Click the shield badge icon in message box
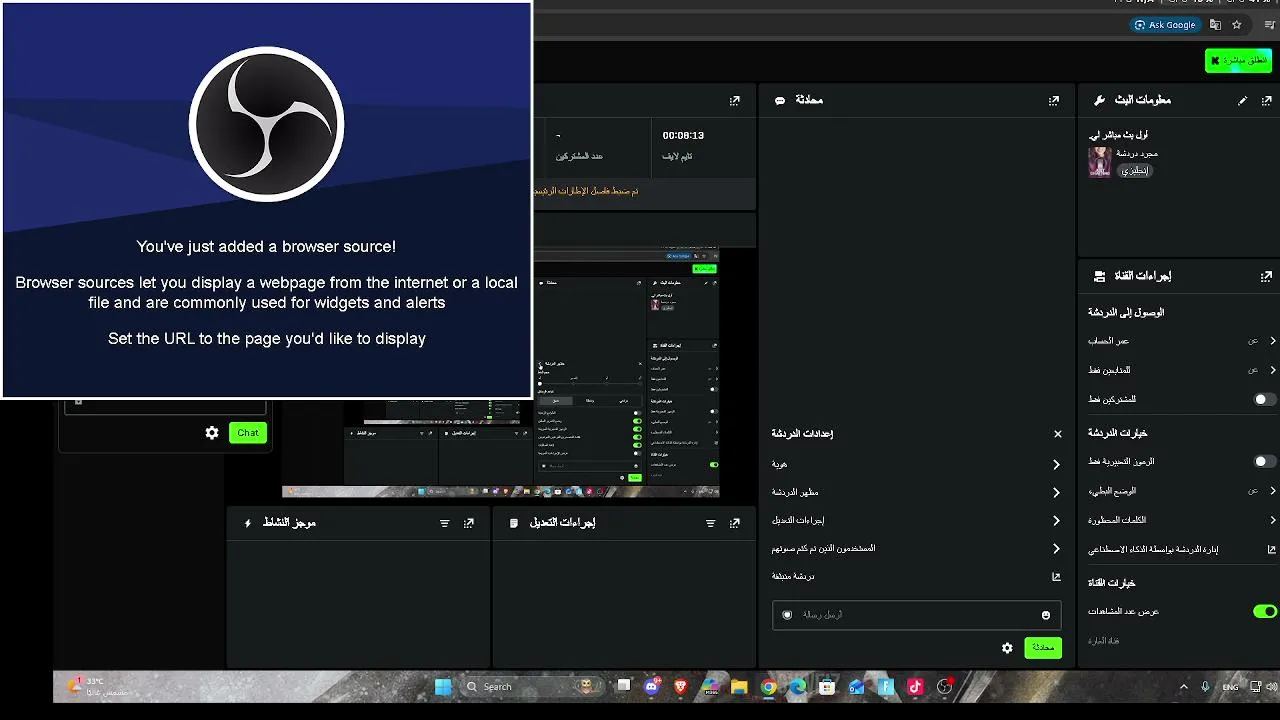 pyautogui.click(x=787, y=615)
